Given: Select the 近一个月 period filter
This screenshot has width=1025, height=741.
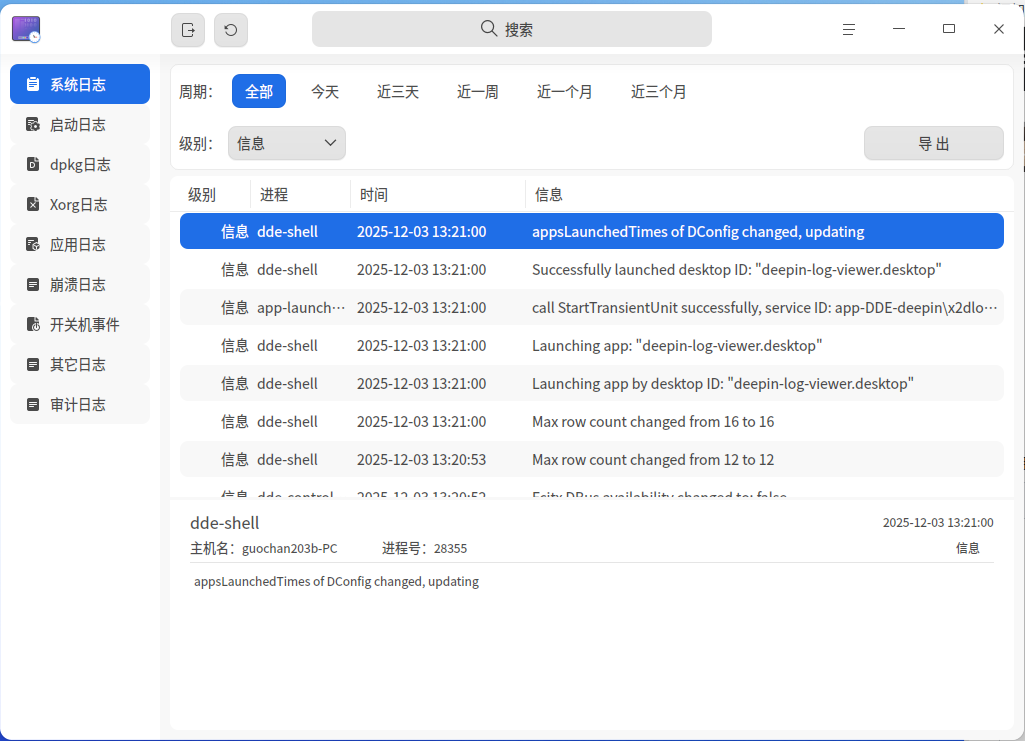Looking at the screenshot, I should coord(564,91).
